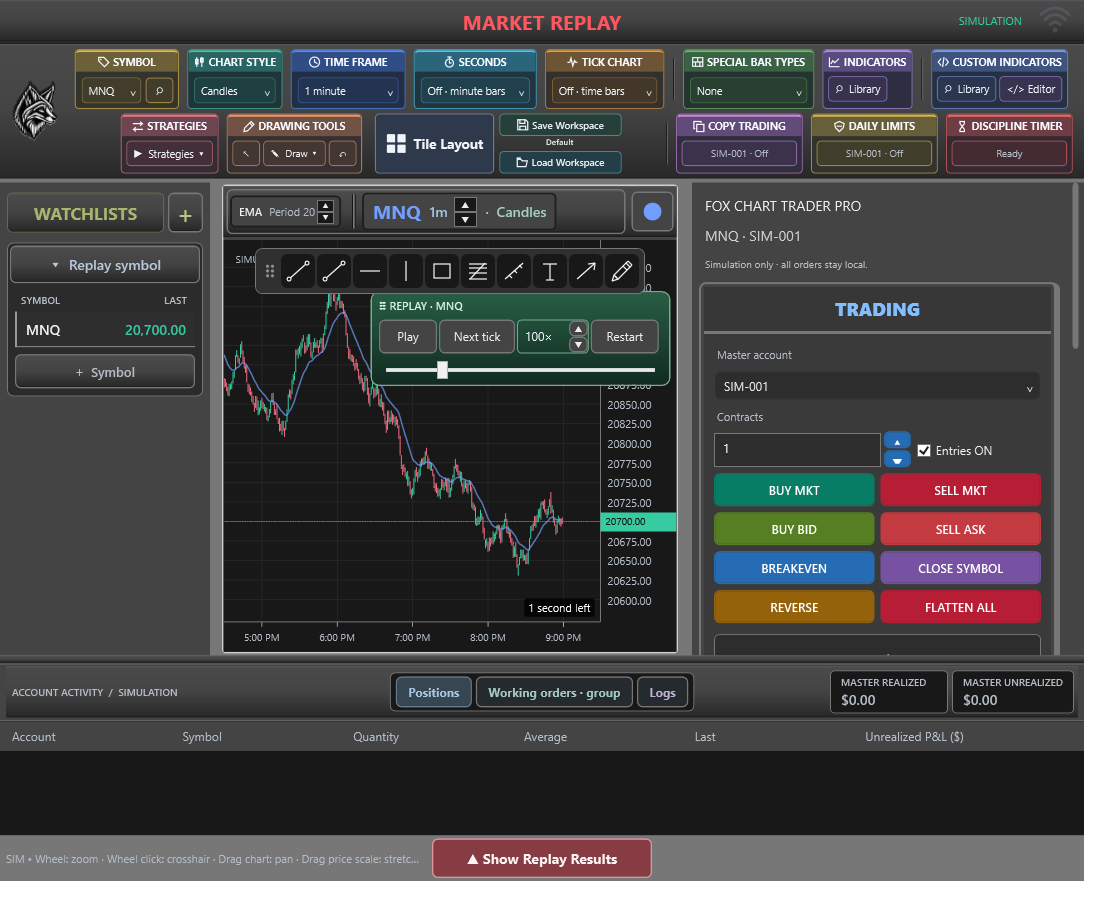Switch to the Positions tab
The height and width of the screenshot is (920, 1100).
pyautogui.click(x=434, y=693)
